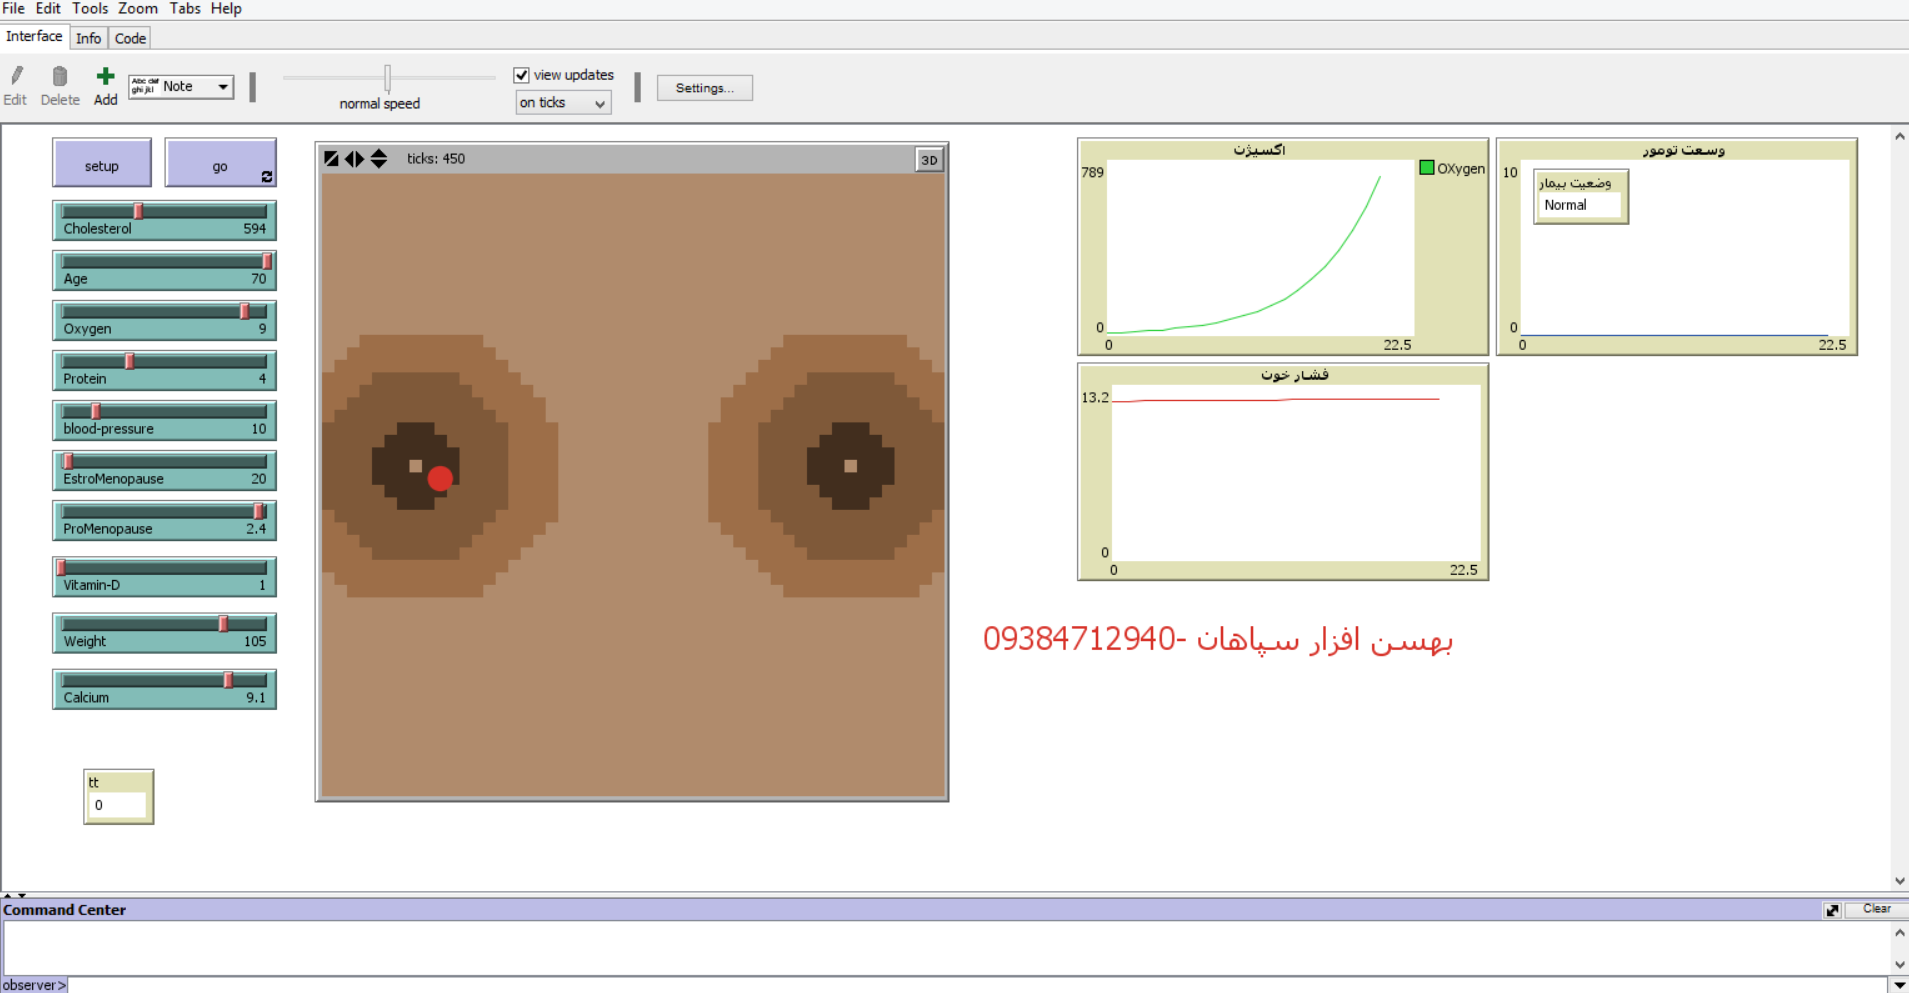Click the setup button

click(x=102, y=163)
